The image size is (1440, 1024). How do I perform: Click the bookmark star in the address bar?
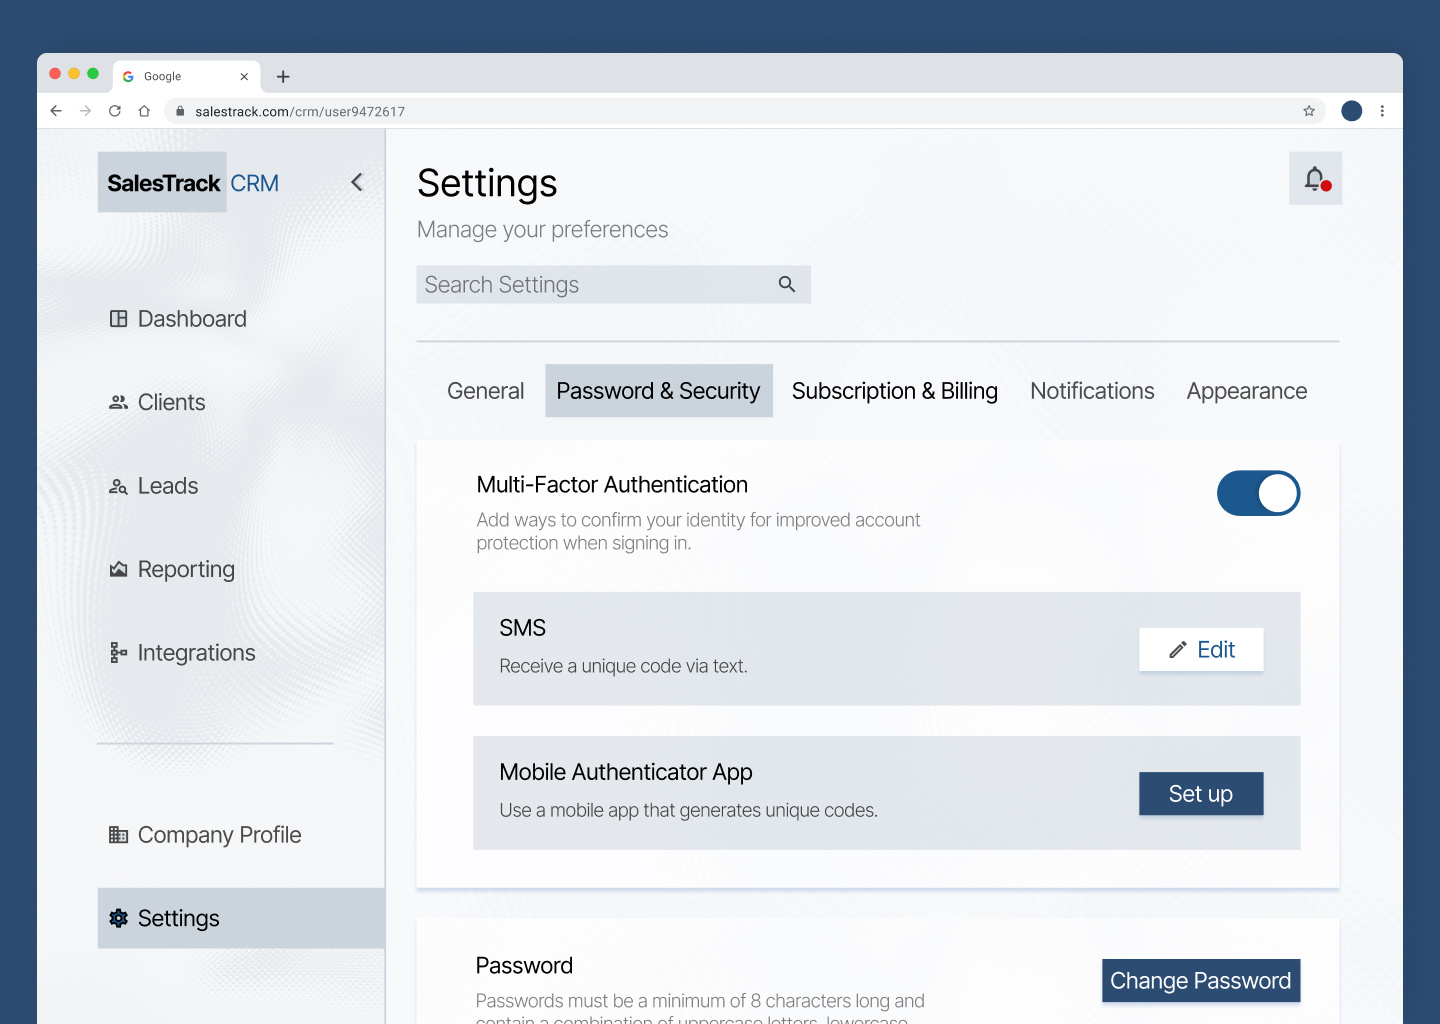click(1309, 111)
